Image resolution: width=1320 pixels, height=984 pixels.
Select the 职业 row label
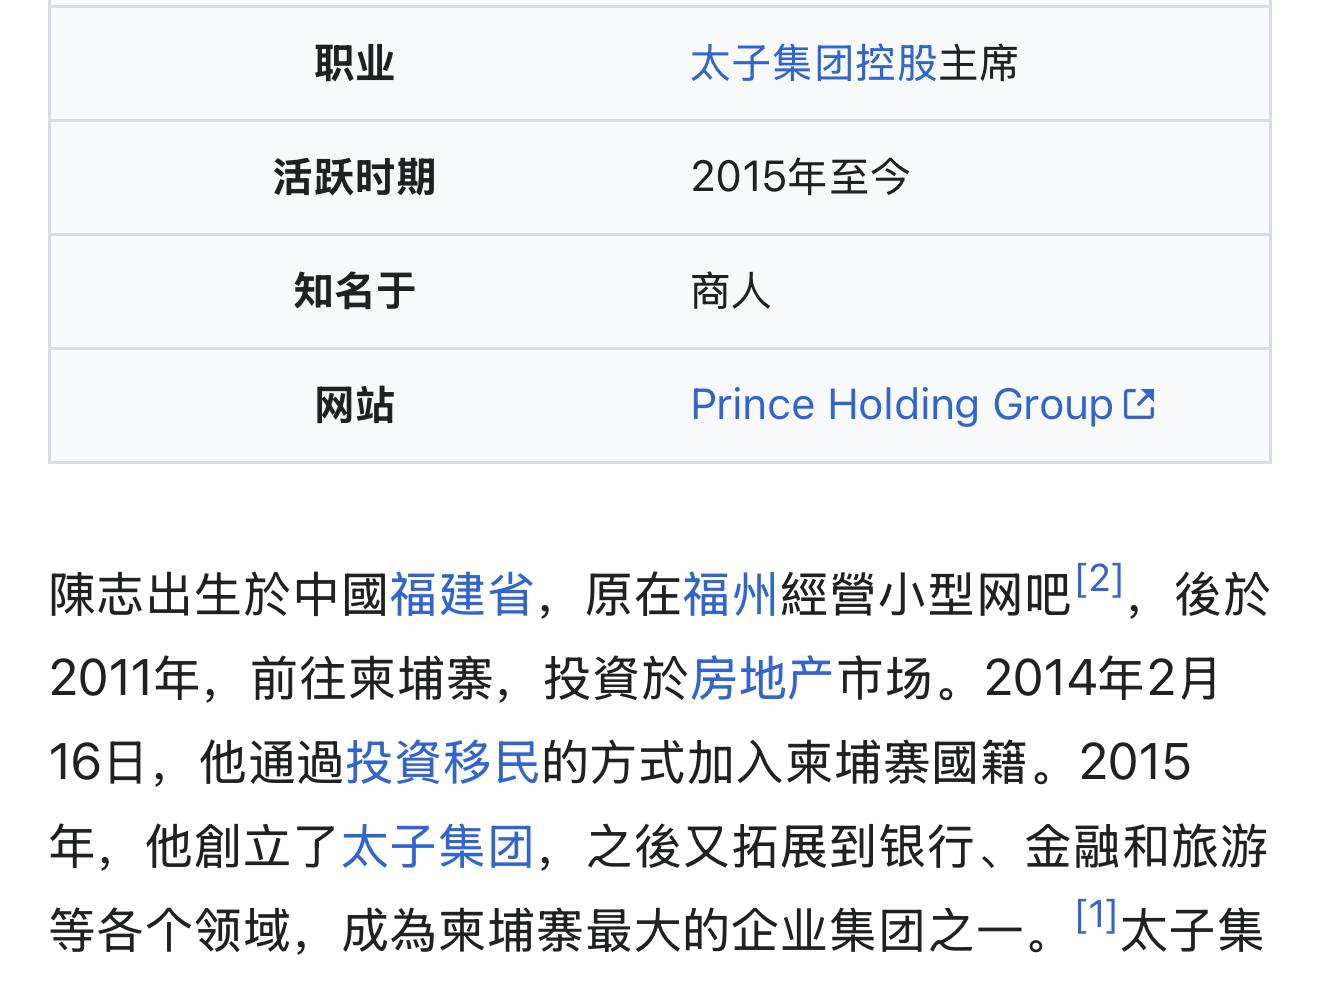pyautogui.click(x=355, y=64)
